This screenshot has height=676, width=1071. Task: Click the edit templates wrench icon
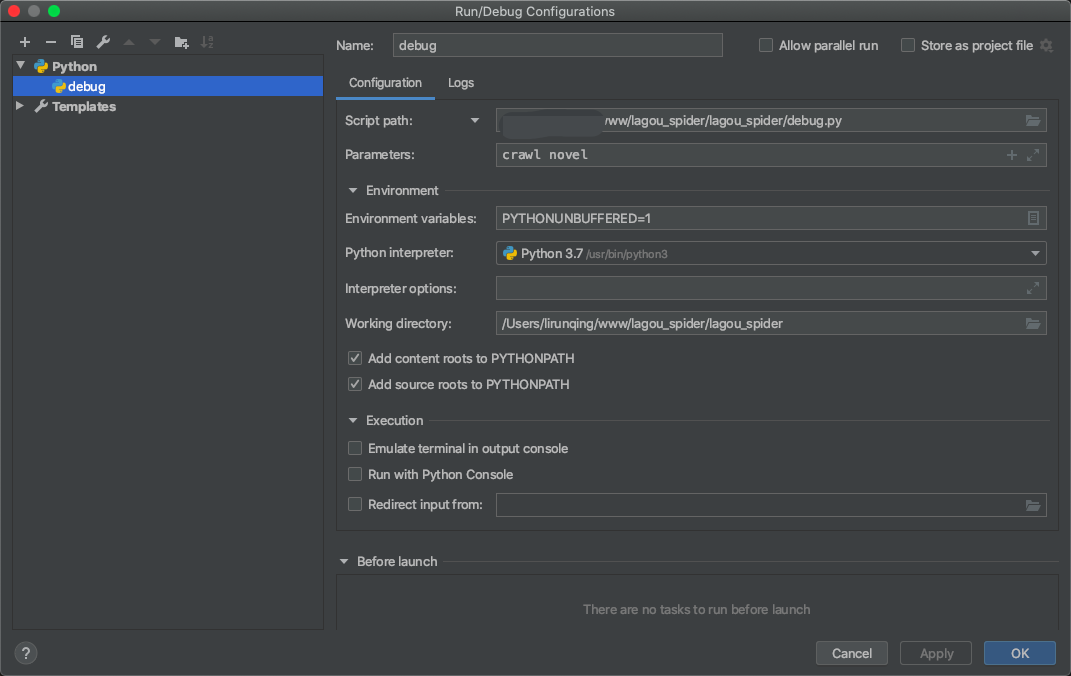[x=103, y=42]
